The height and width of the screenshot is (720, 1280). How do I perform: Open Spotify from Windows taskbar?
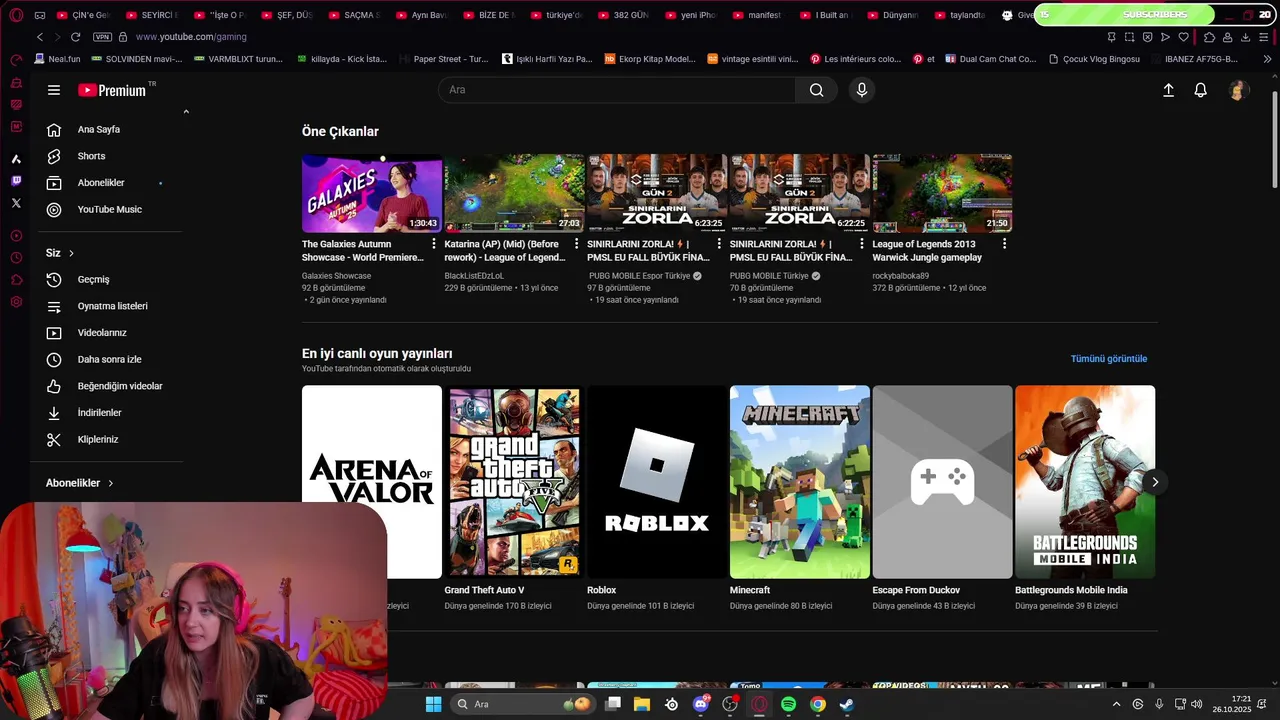(788, 704)
